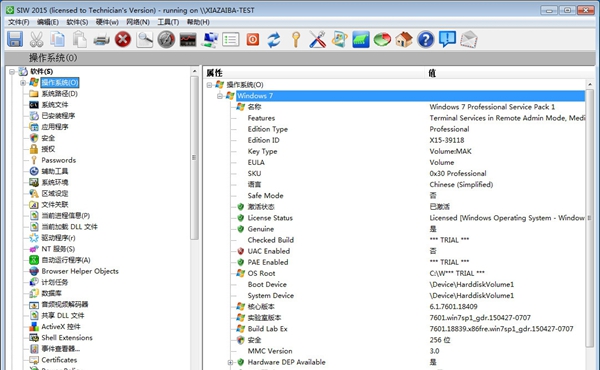Click the Save floppy disk toolbar icon
Image resolution: width=600 pixels, height=370 pixels.
pyautogui.click(x=15, y=39)
